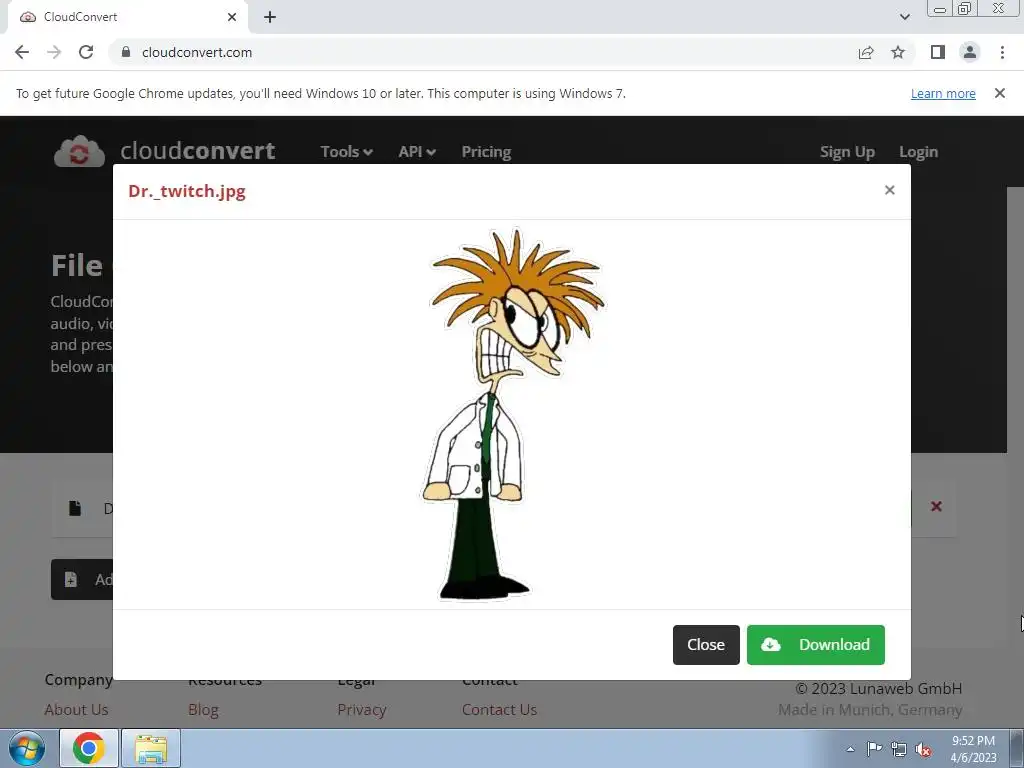Open a new tab with plus button
1024x768 pixels.
pos(270,17)
